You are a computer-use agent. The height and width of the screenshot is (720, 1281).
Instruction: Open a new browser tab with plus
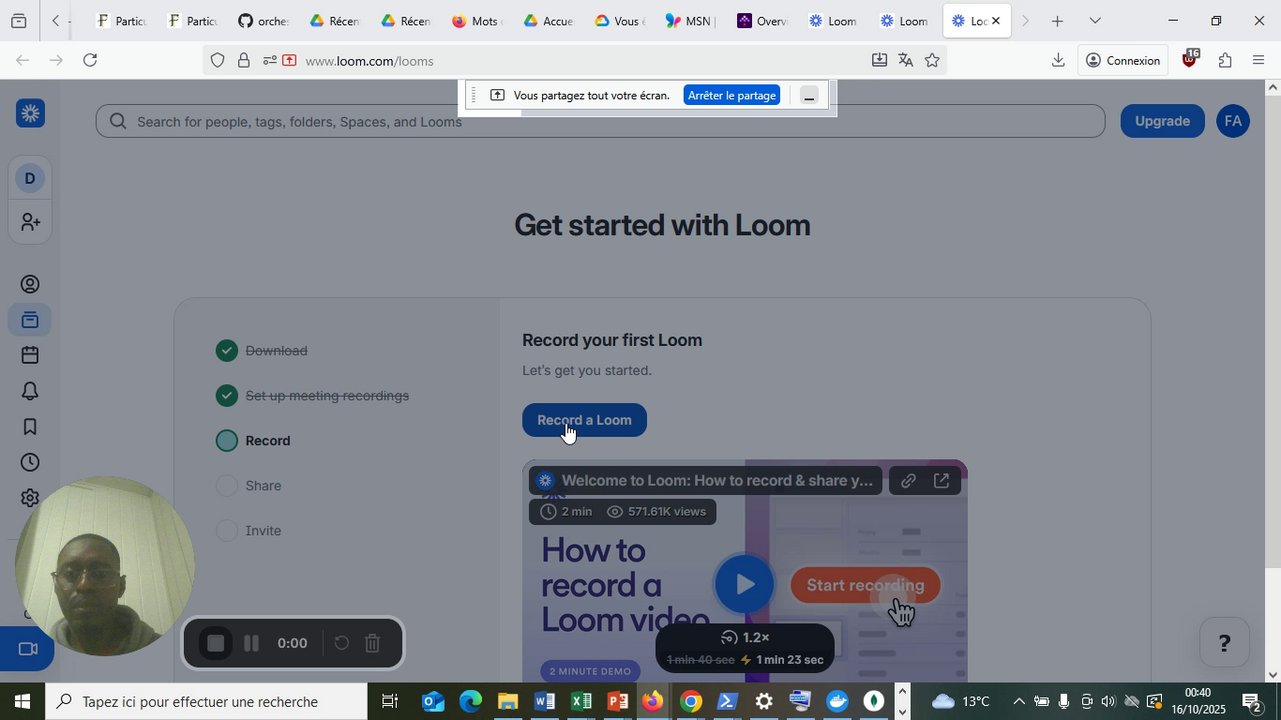(1057, 21)
